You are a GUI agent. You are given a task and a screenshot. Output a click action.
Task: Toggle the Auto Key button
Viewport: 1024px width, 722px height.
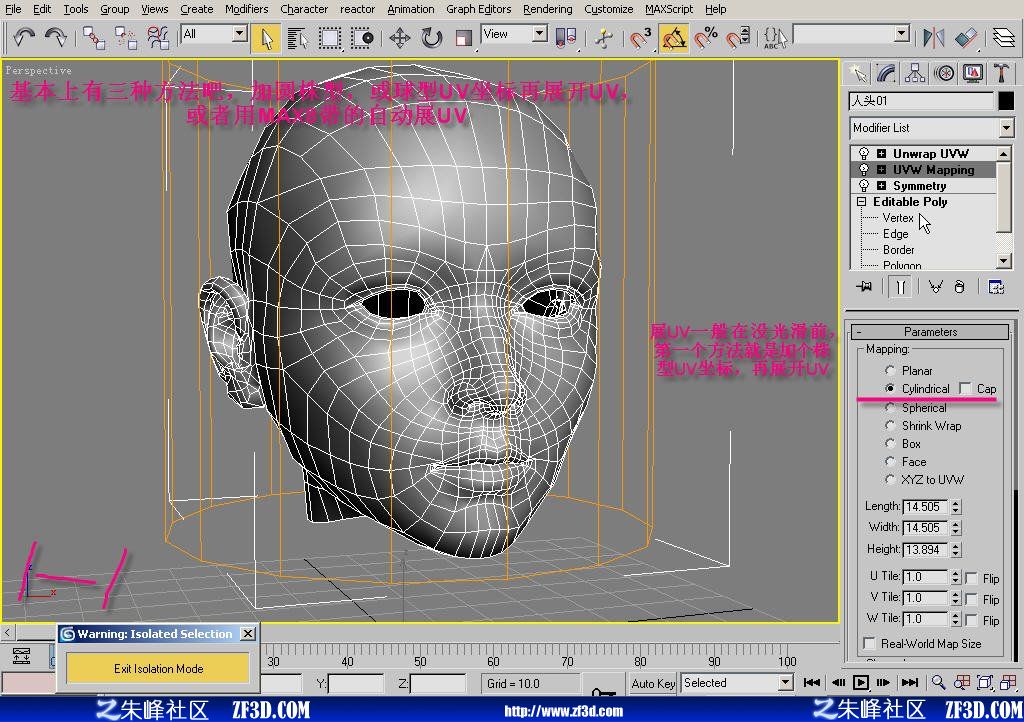[x=653, y=683]
